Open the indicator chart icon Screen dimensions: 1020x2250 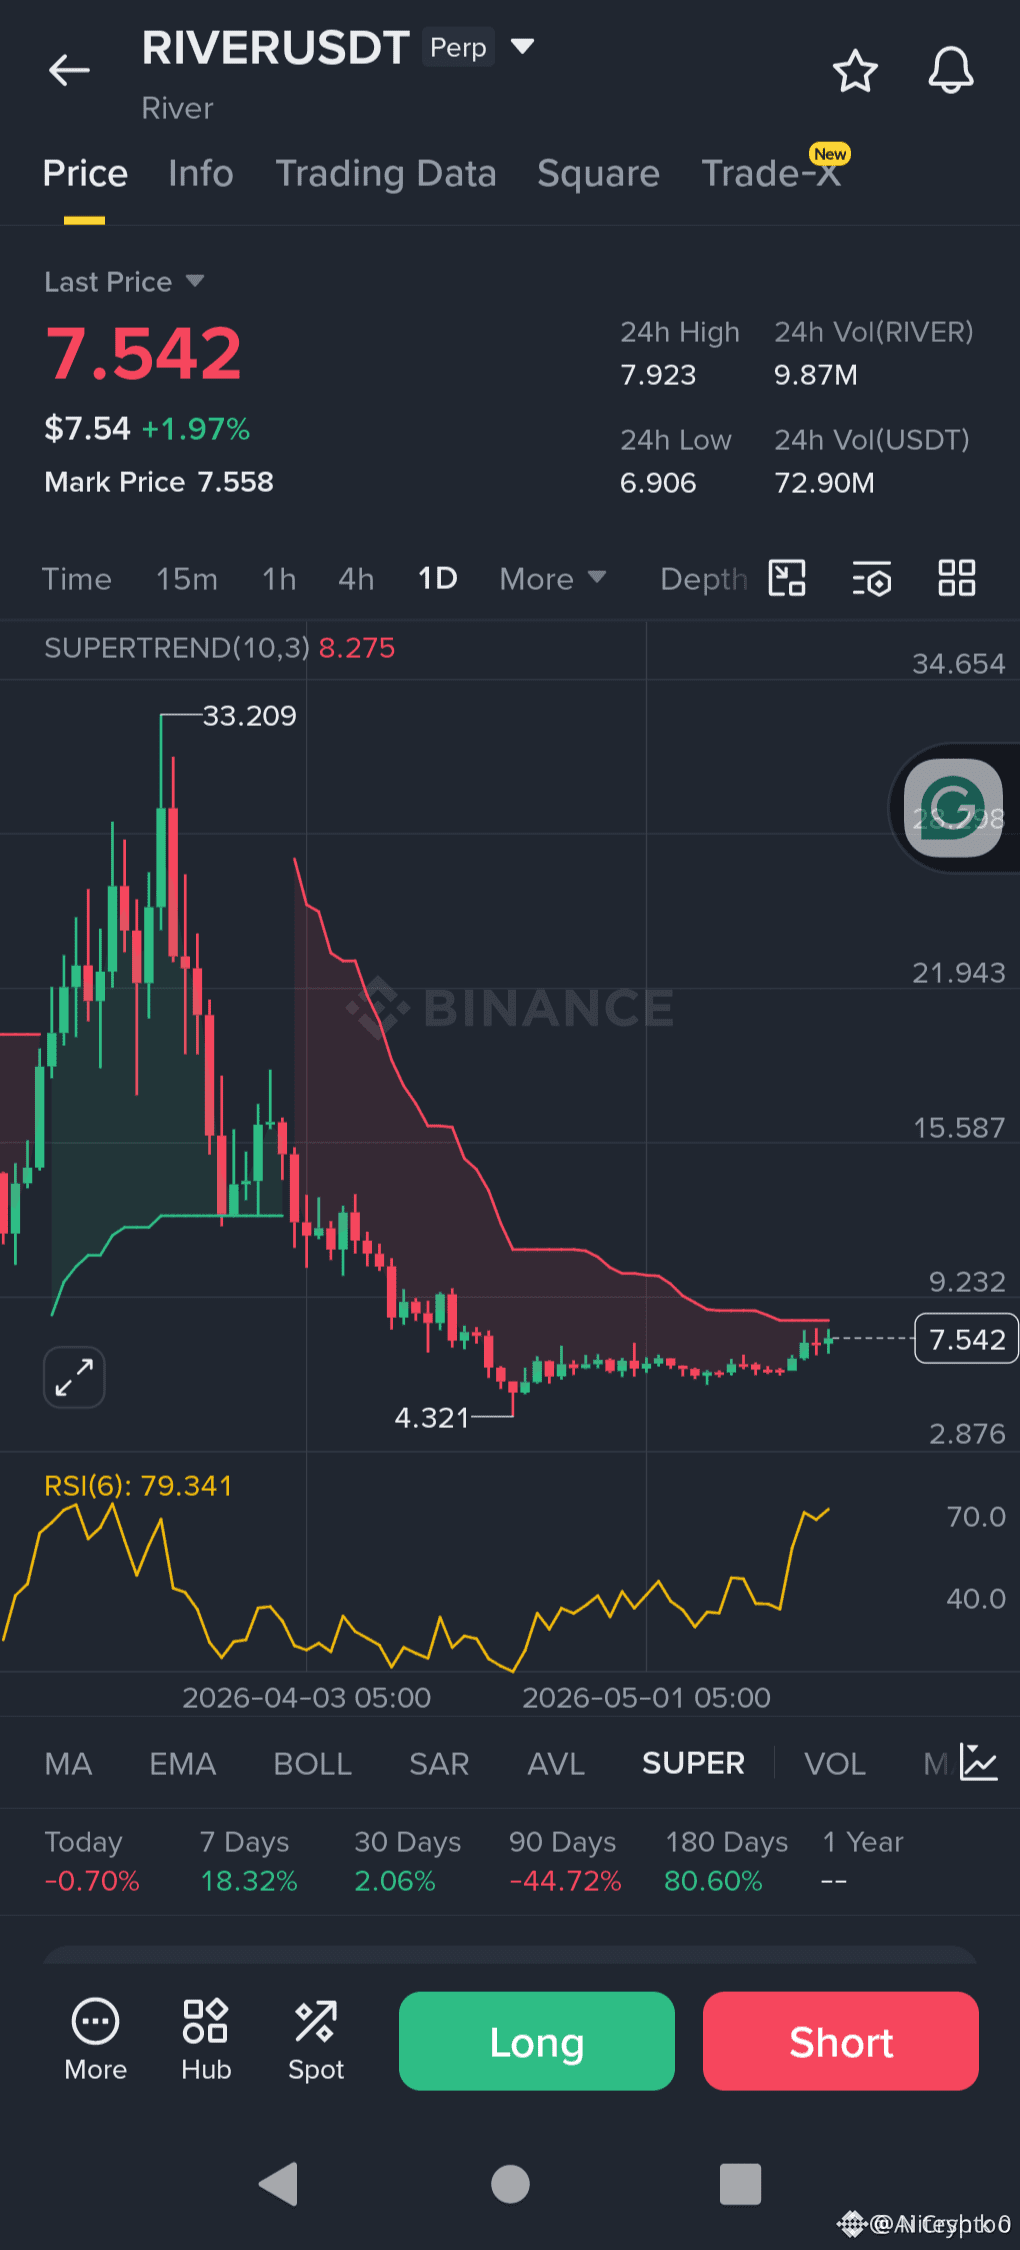[978, 1762]
